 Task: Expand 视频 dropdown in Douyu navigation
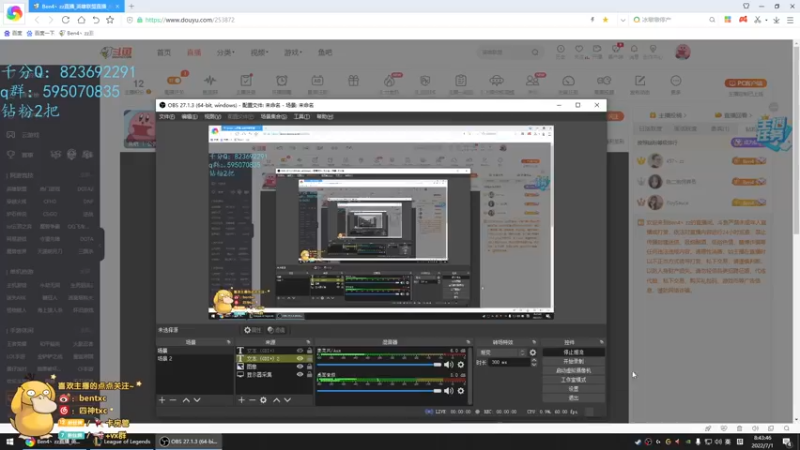259,52
